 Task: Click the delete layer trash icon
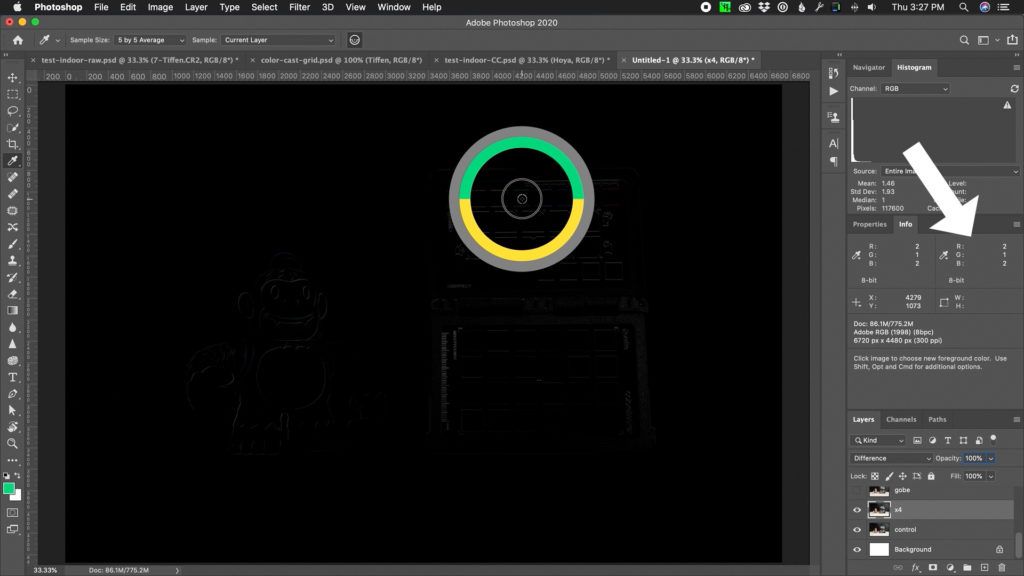(1002, 568)
